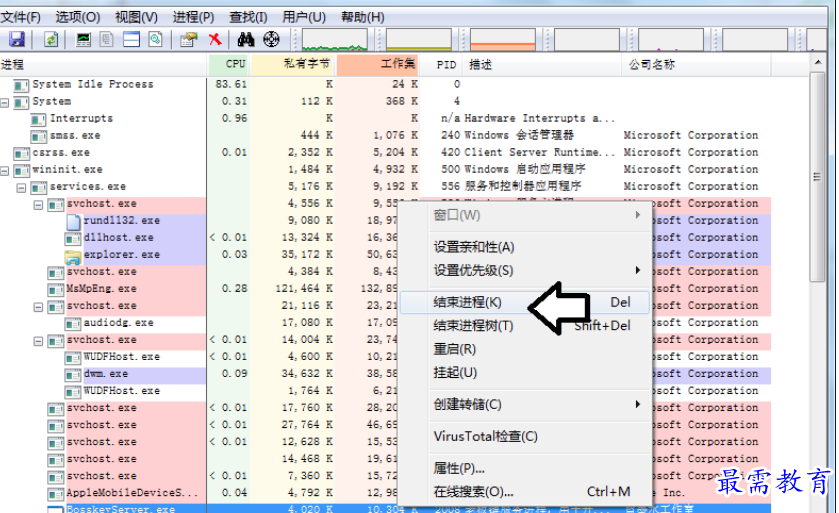Select the crosshair find window target icon
839x513 pixels.
(270, 39)
